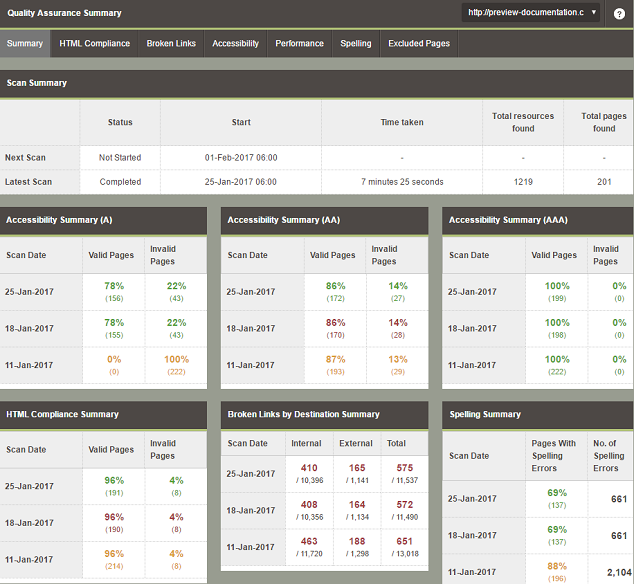The height and width of the screenshot is (584, 634).
Task: Click internal broken links value 463
Action: 309,542
